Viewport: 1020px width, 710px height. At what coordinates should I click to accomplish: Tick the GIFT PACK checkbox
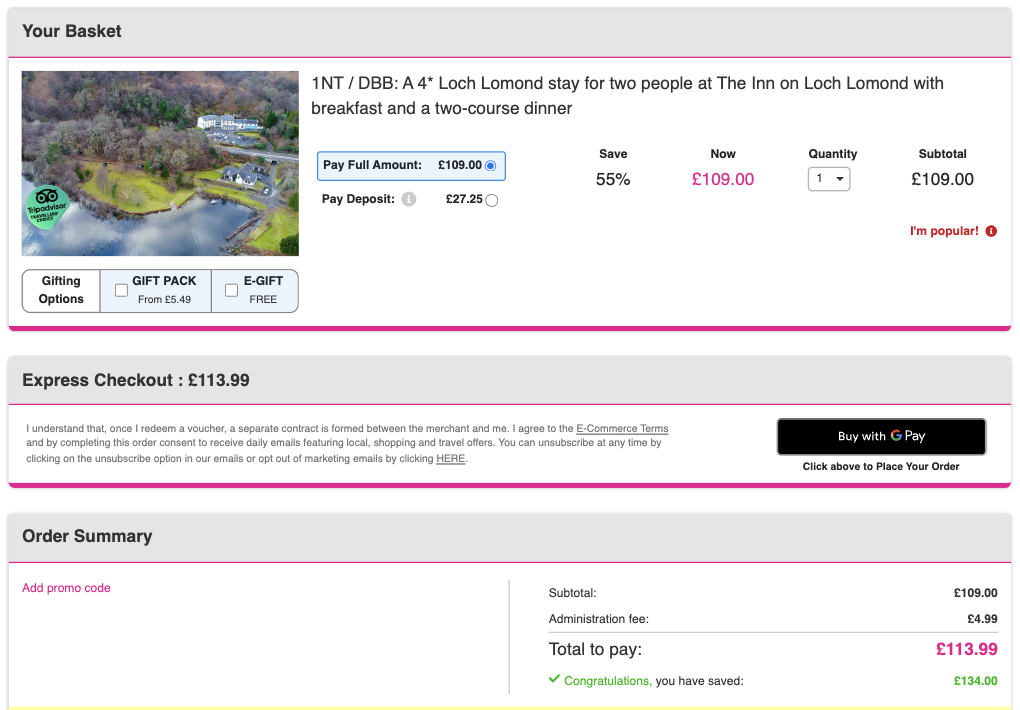tap(121, 290)
